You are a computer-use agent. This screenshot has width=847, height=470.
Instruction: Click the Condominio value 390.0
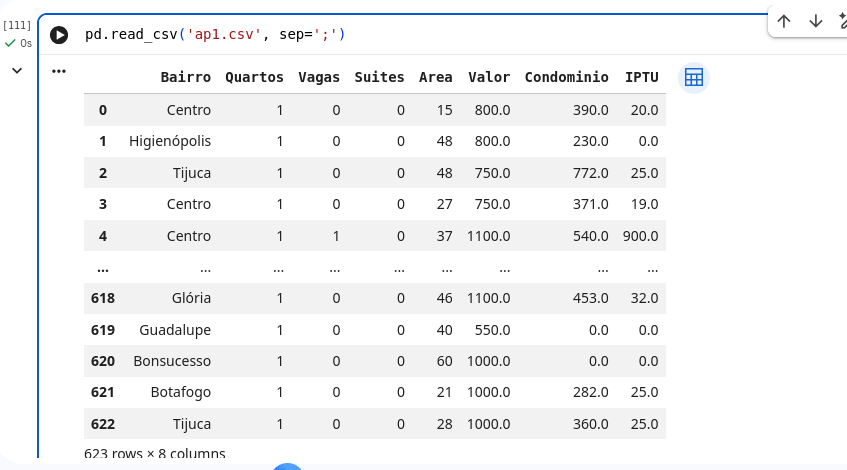click(x=590, y=110)
